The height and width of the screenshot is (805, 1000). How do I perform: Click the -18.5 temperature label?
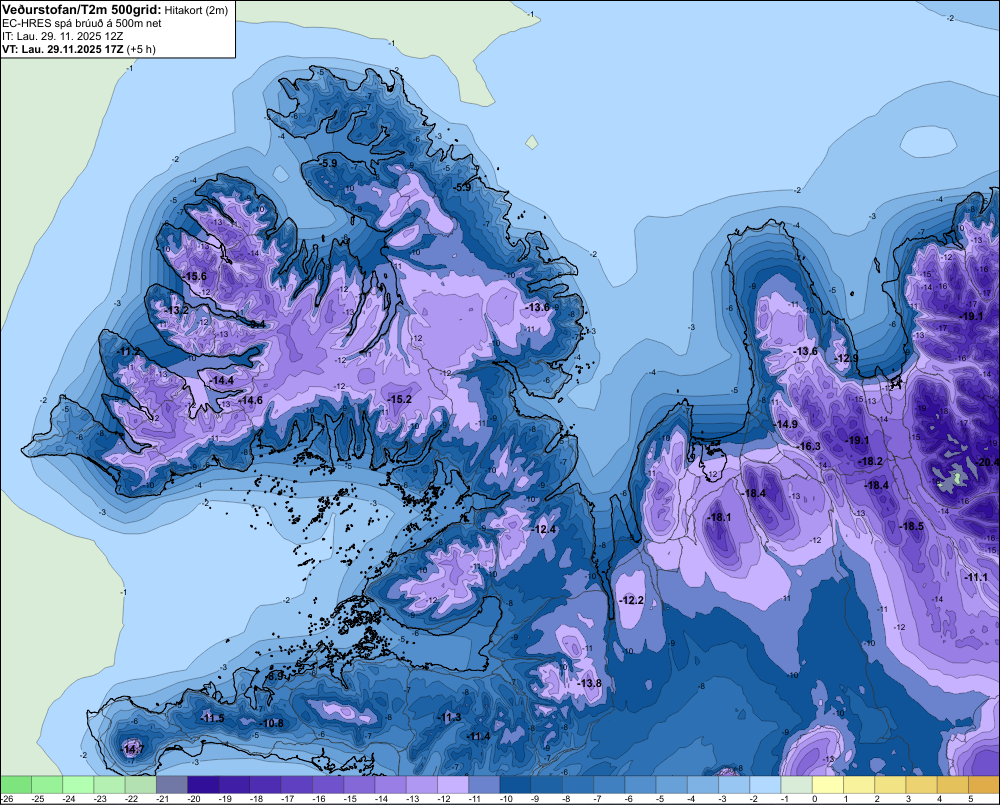click(911, 526)
